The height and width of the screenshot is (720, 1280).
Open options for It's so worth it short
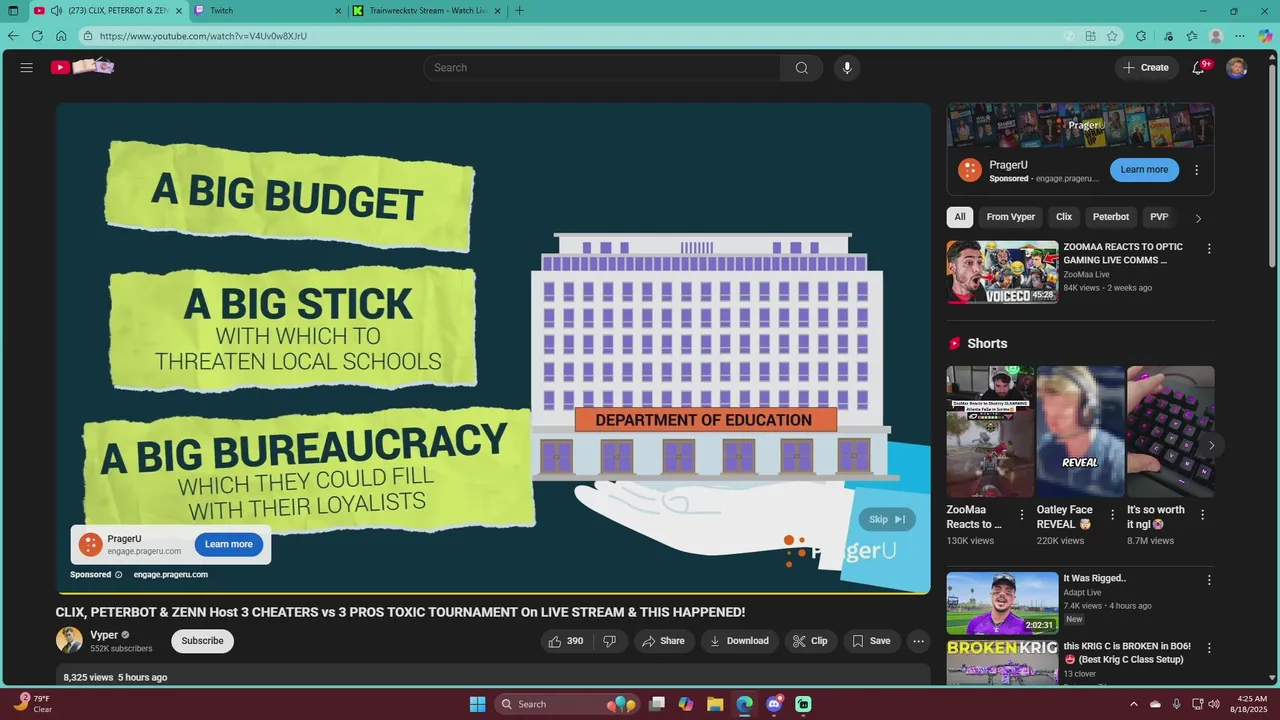point(1202,515)
